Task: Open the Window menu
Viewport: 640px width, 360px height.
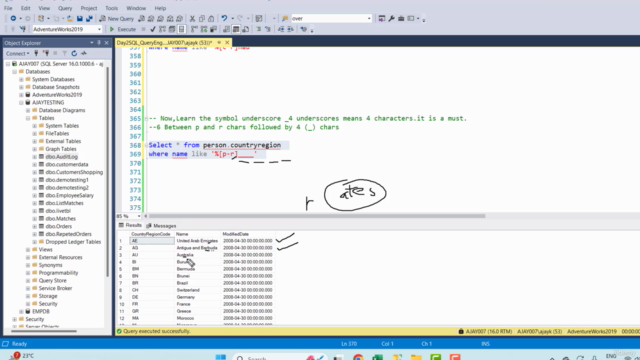Action: pyautogui.click(x=136, y=8)
